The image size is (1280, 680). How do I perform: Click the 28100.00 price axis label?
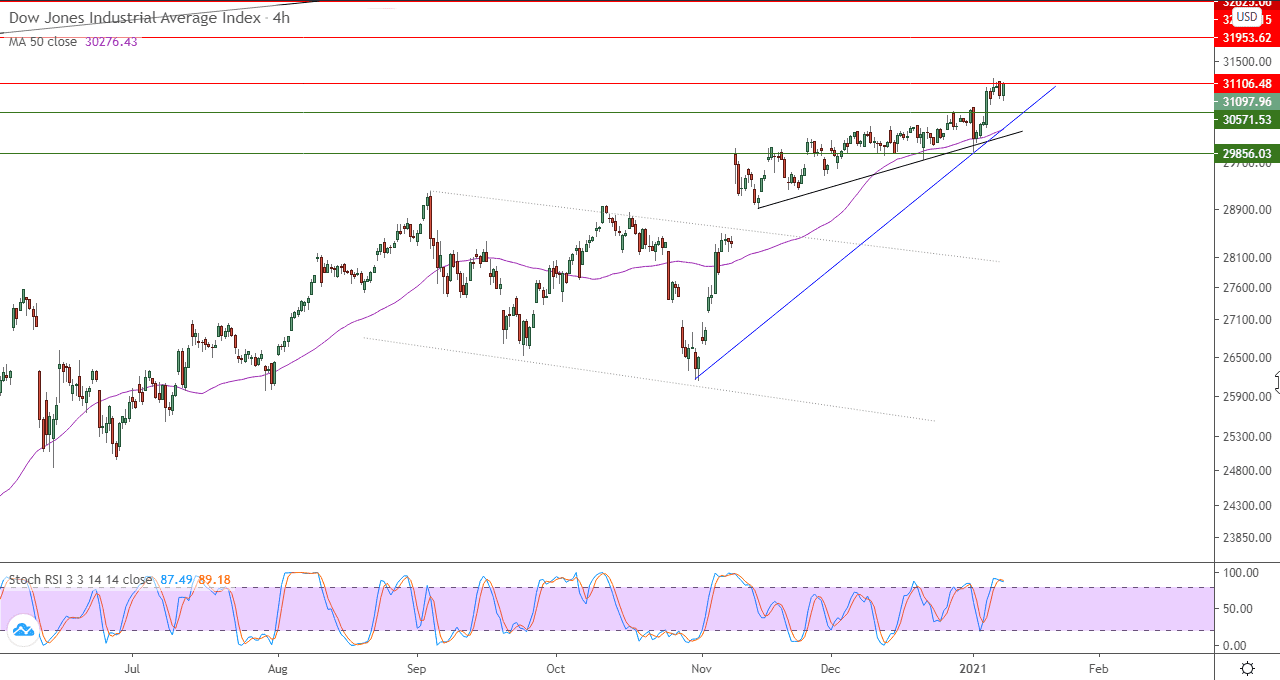[x=1246, y=258]
